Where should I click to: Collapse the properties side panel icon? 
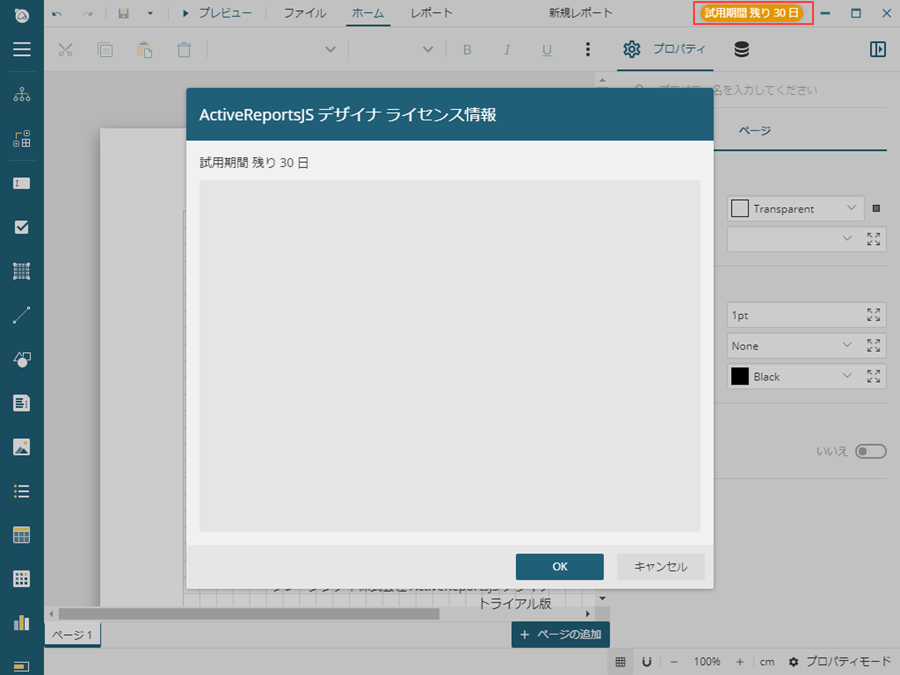[878, 49]
